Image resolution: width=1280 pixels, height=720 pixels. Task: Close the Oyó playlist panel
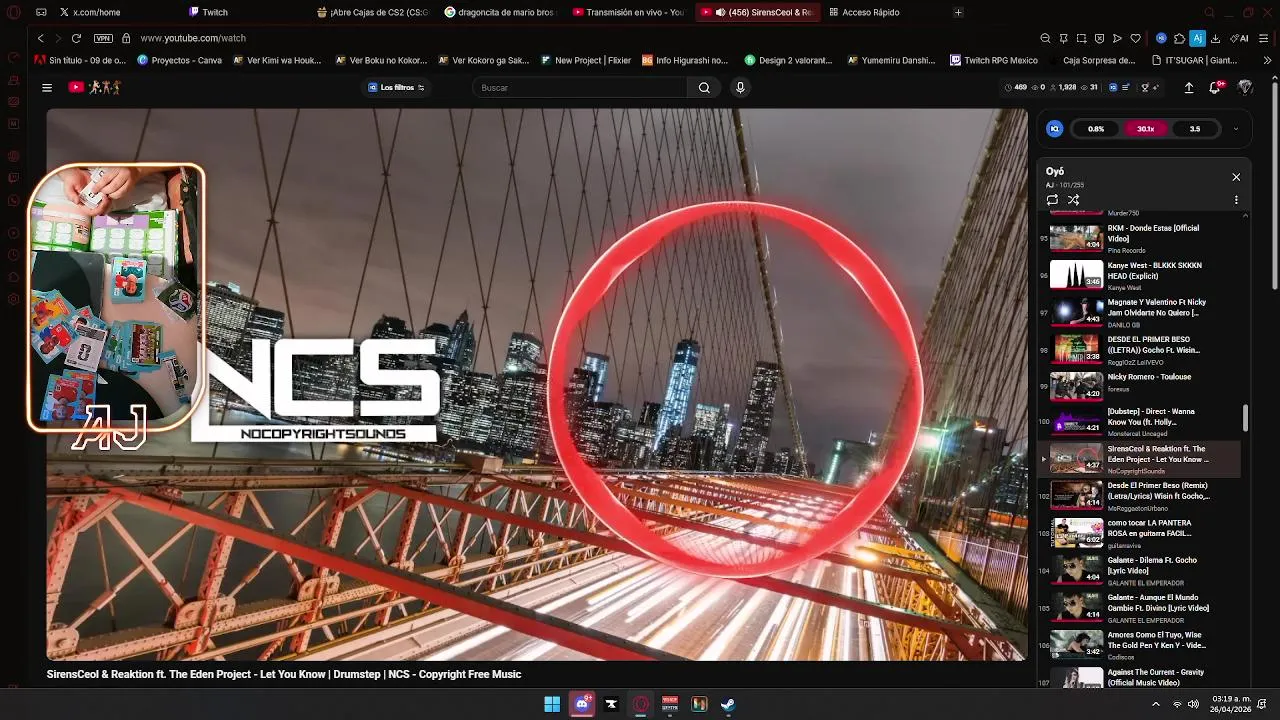coord(1236,177)
